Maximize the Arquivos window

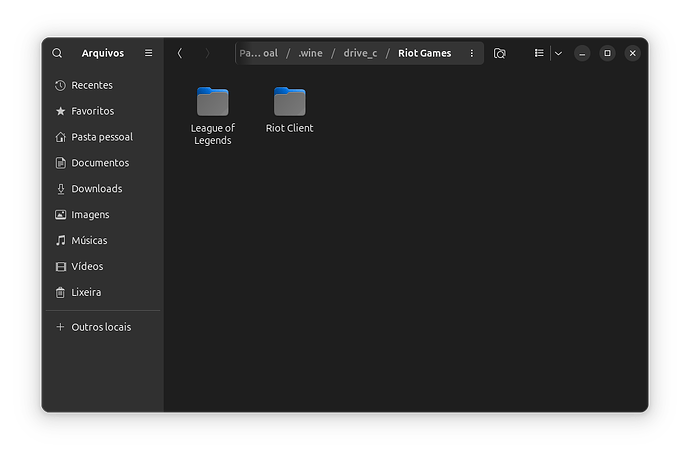coord(607,53)
